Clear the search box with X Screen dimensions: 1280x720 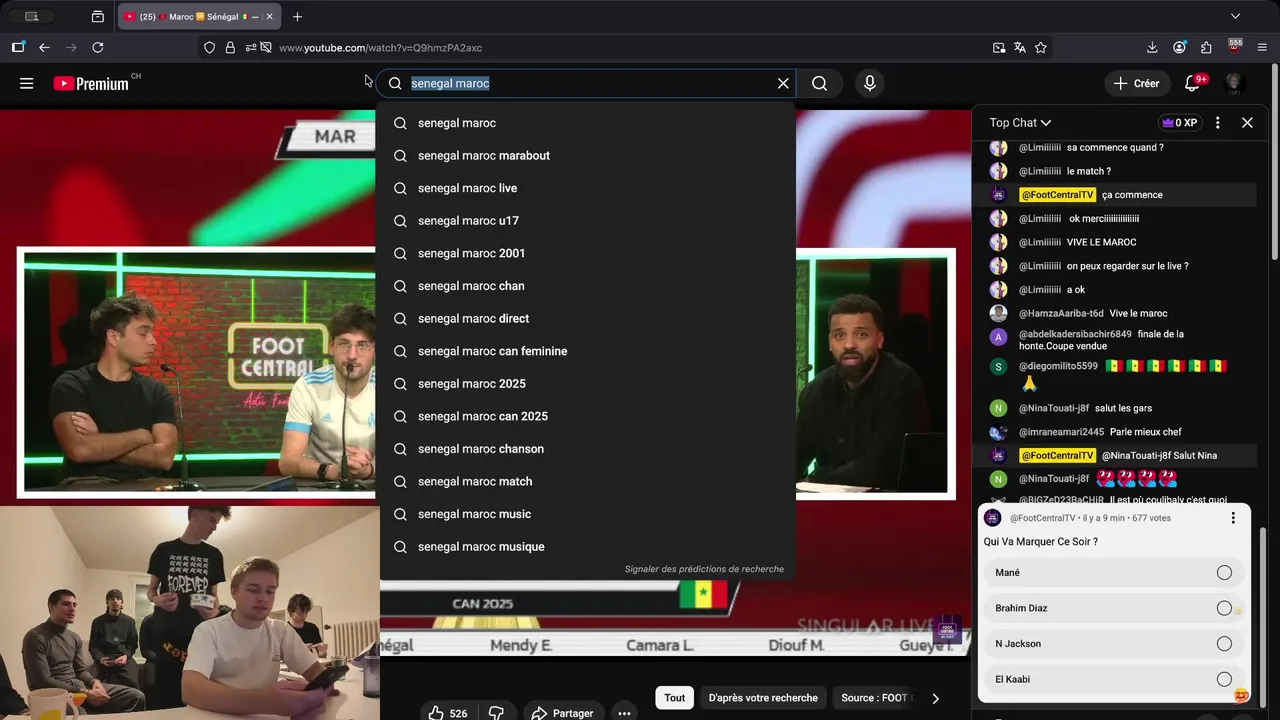pyautogui.click(x=783, y=84)
